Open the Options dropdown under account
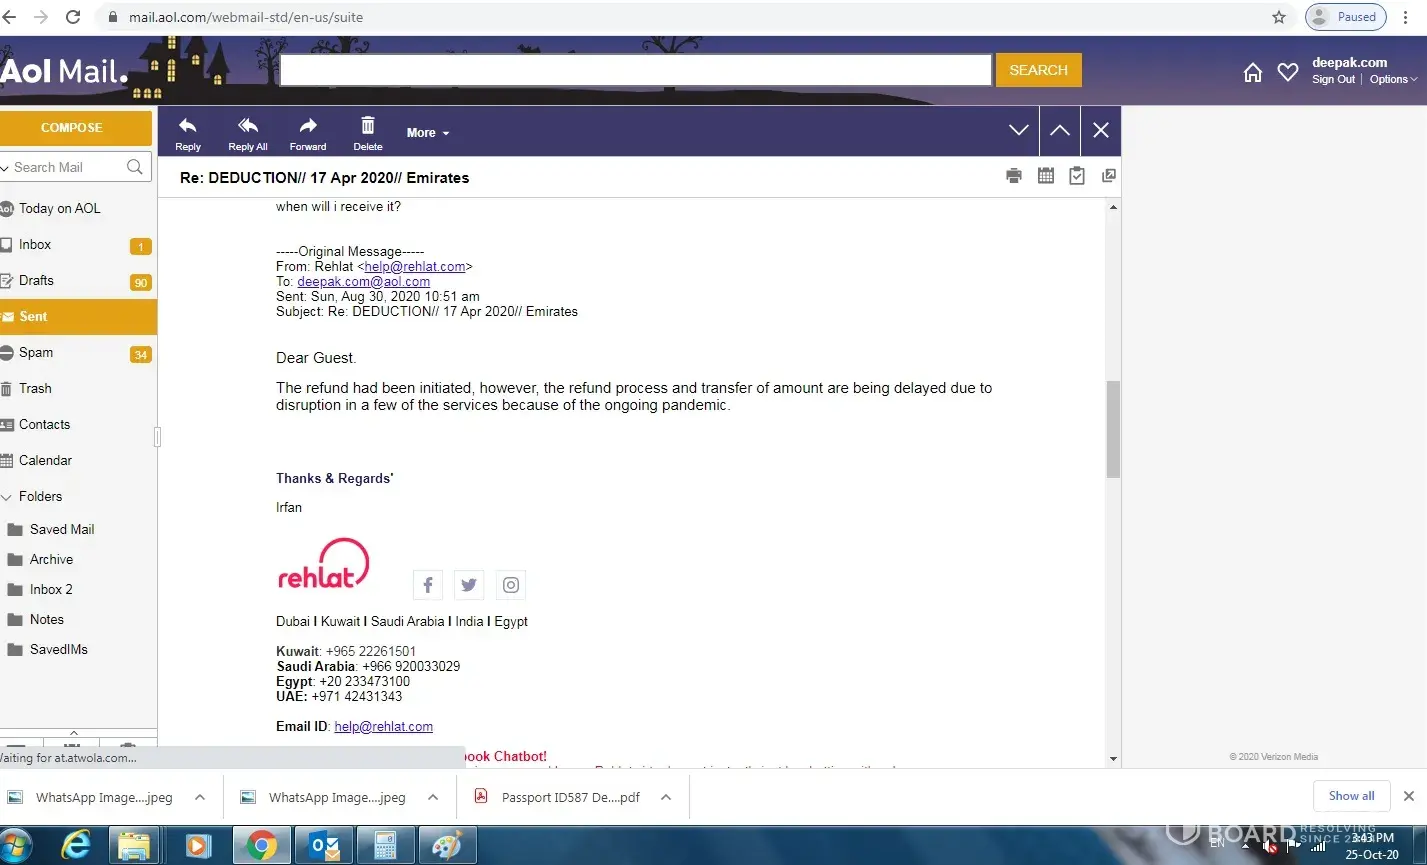 tap(1393, 80)
